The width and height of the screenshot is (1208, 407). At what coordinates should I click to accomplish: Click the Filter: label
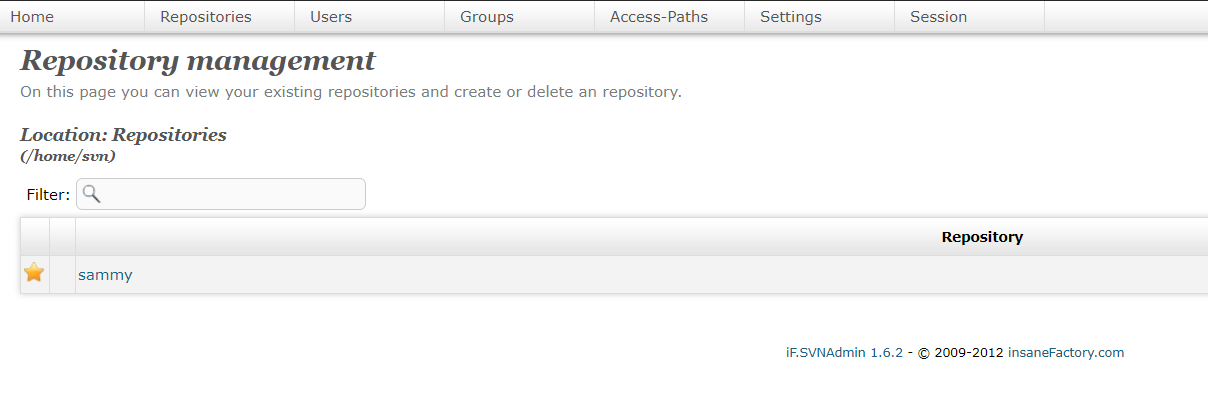coord(48,195)
